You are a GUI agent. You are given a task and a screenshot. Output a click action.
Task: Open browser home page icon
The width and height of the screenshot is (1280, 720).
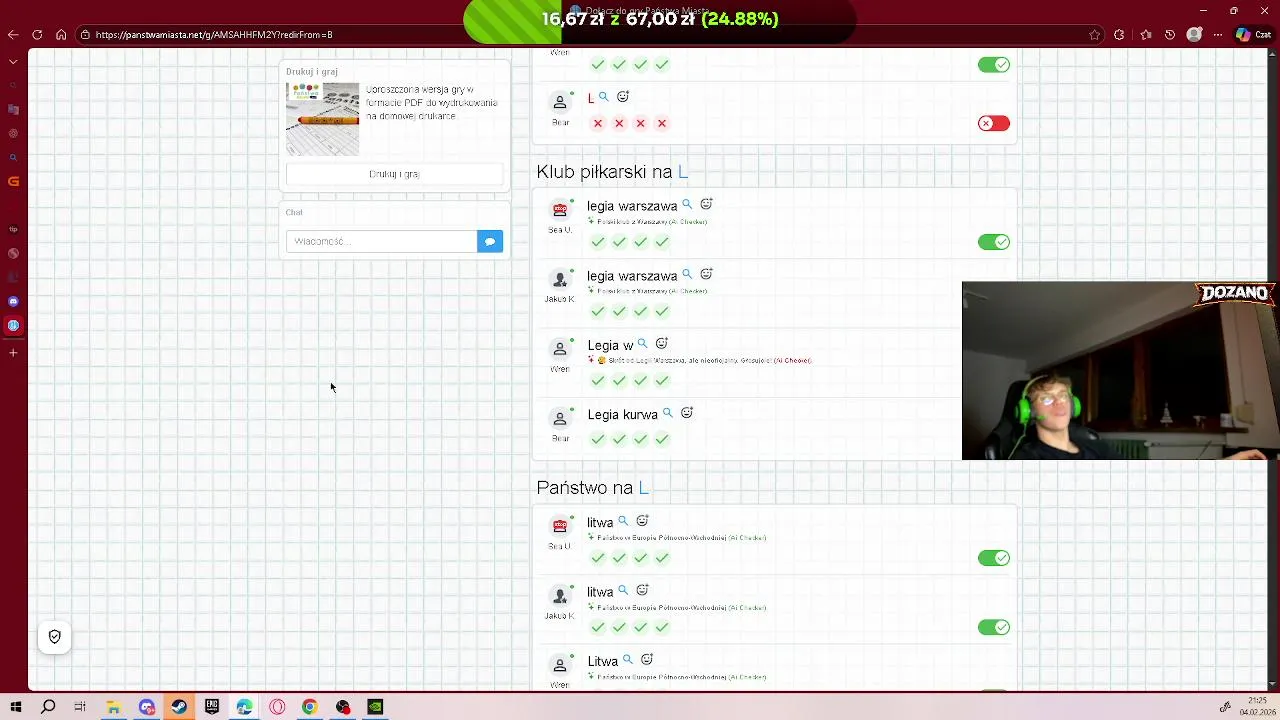pos(61,35)
